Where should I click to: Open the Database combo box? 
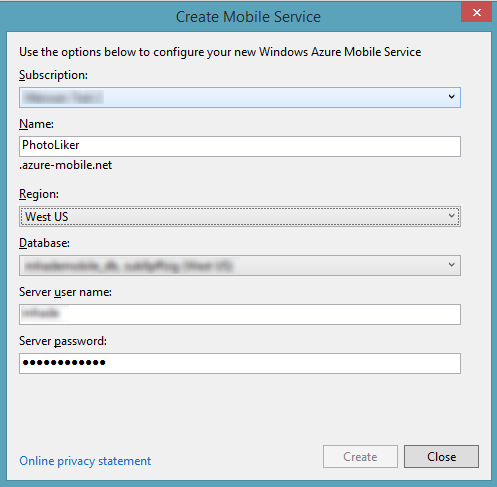(x=240, y=265)
